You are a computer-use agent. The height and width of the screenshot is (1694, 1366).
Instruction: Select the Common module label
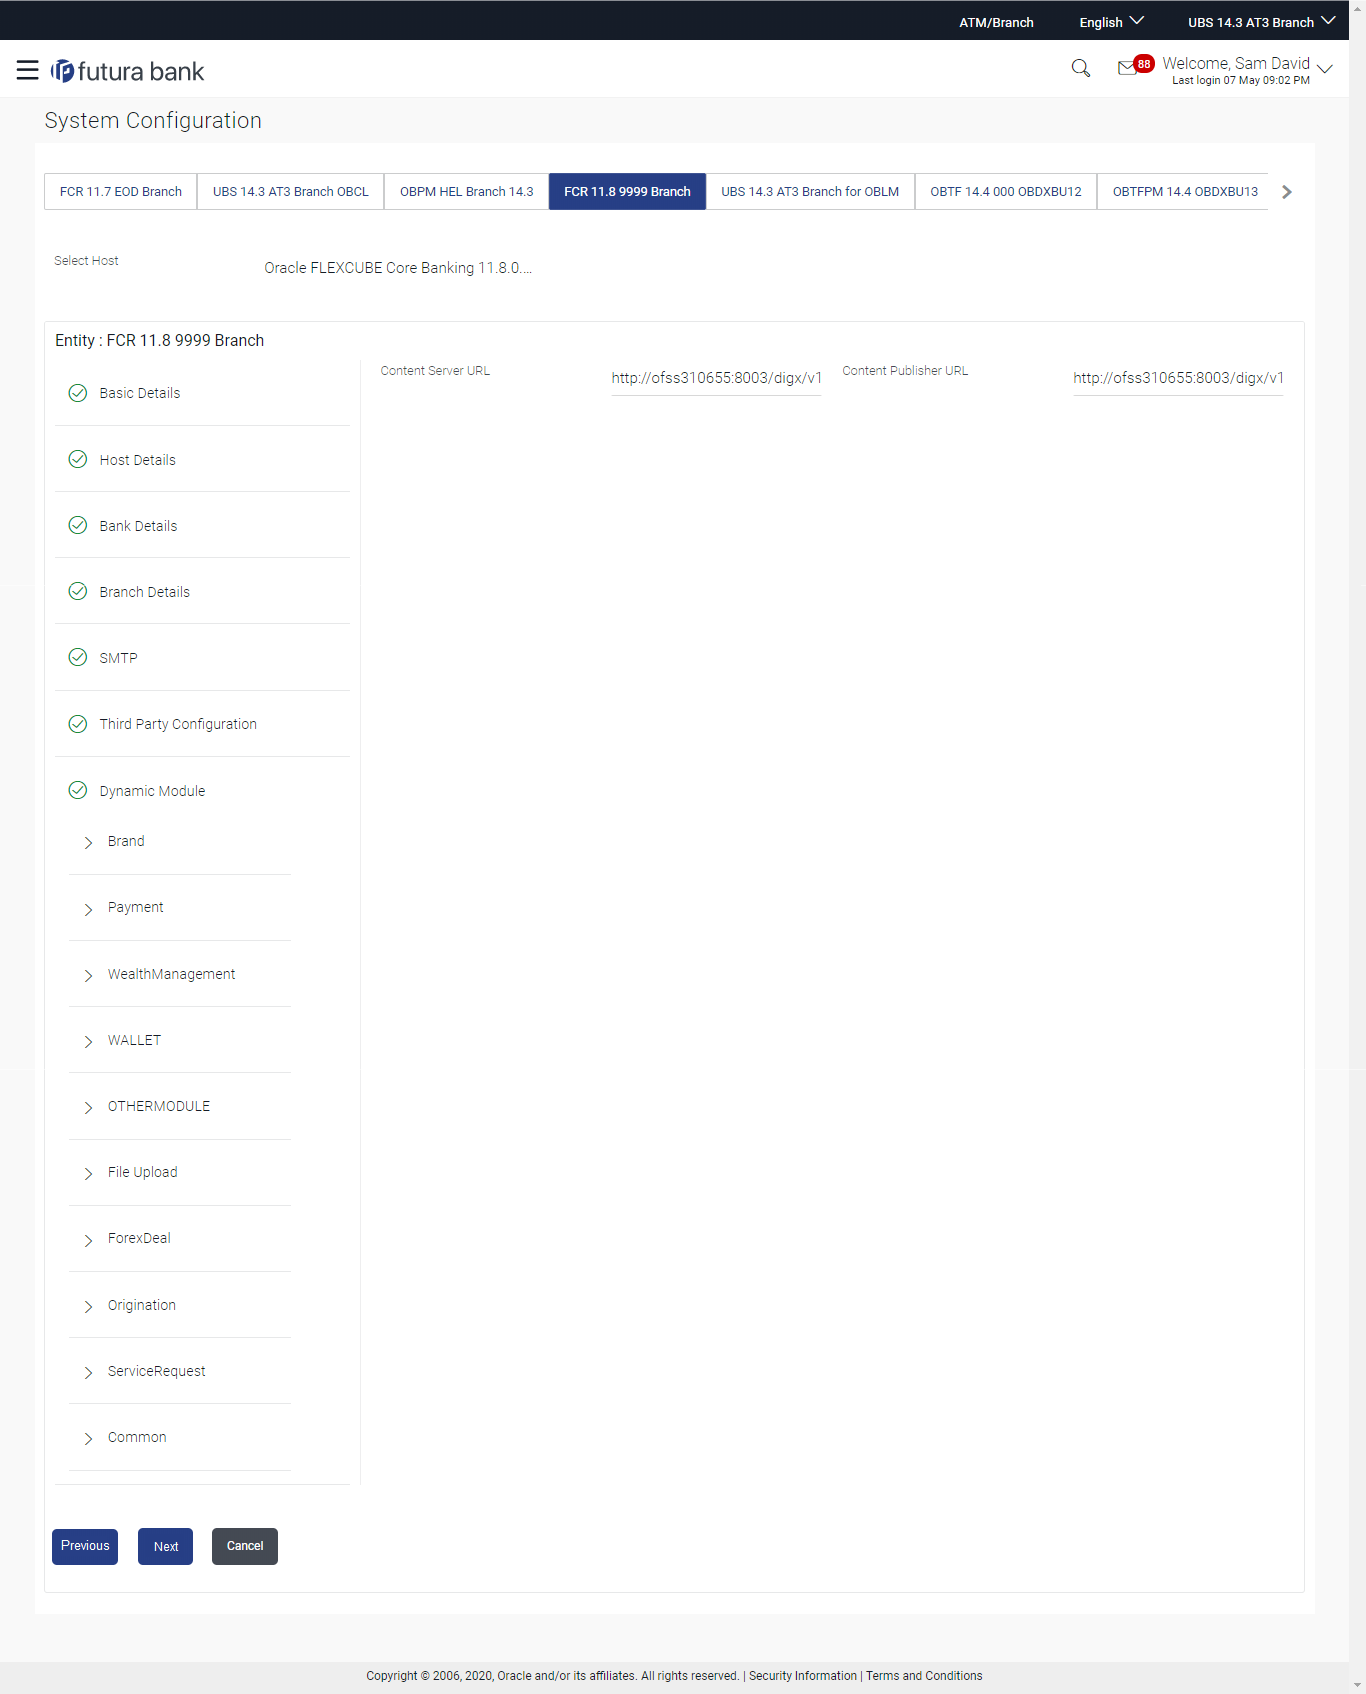[137, 1437]
